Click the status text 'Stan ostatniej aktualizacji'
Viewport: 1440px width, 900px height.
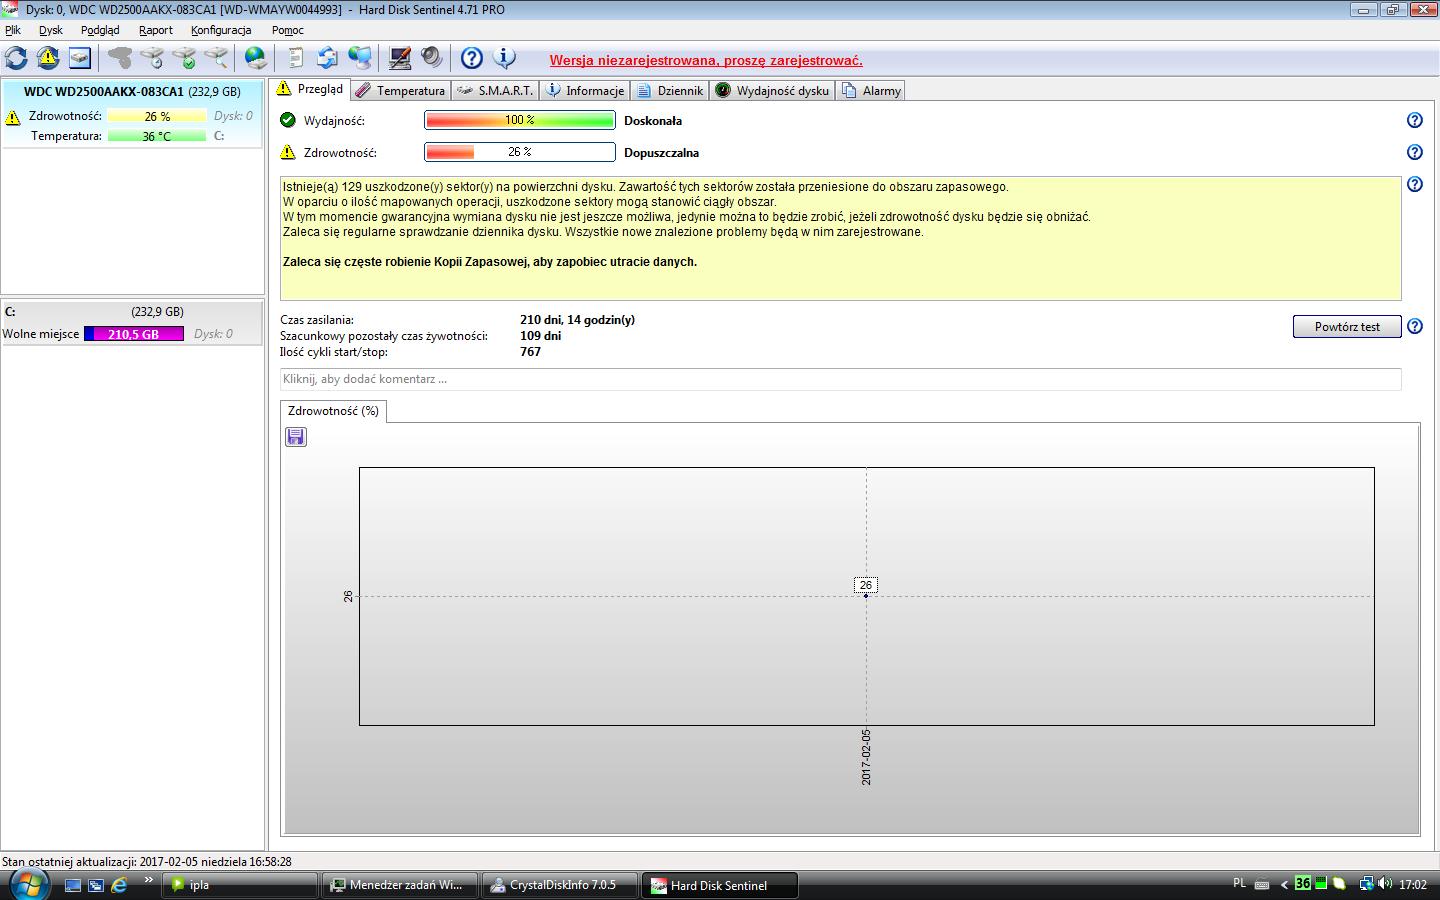[147, 861]
